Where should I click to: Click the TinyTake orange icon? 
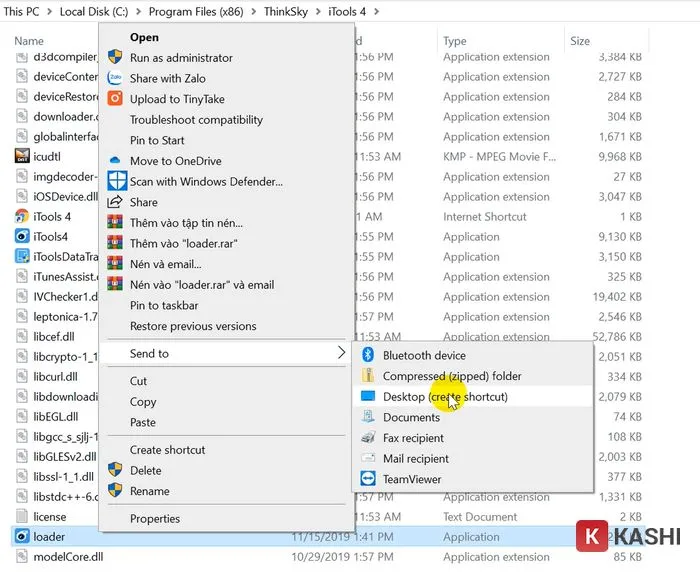pos(115,98)
